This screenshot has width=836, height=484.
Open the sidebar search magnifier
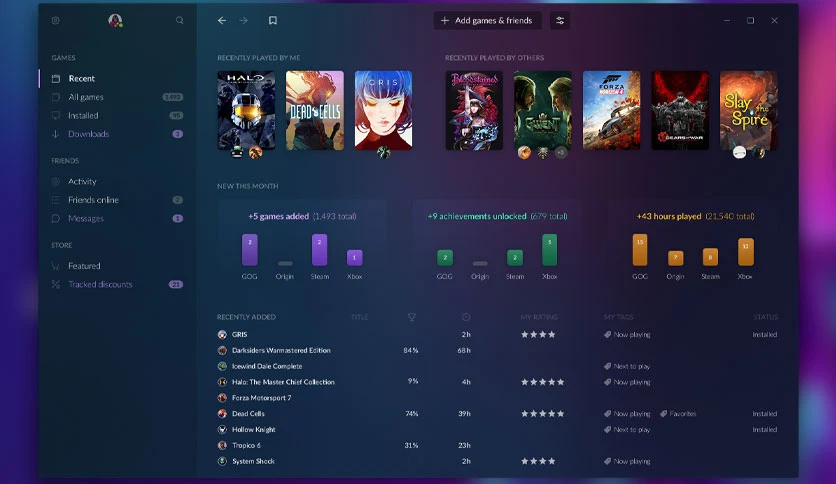tap(180, 20)
